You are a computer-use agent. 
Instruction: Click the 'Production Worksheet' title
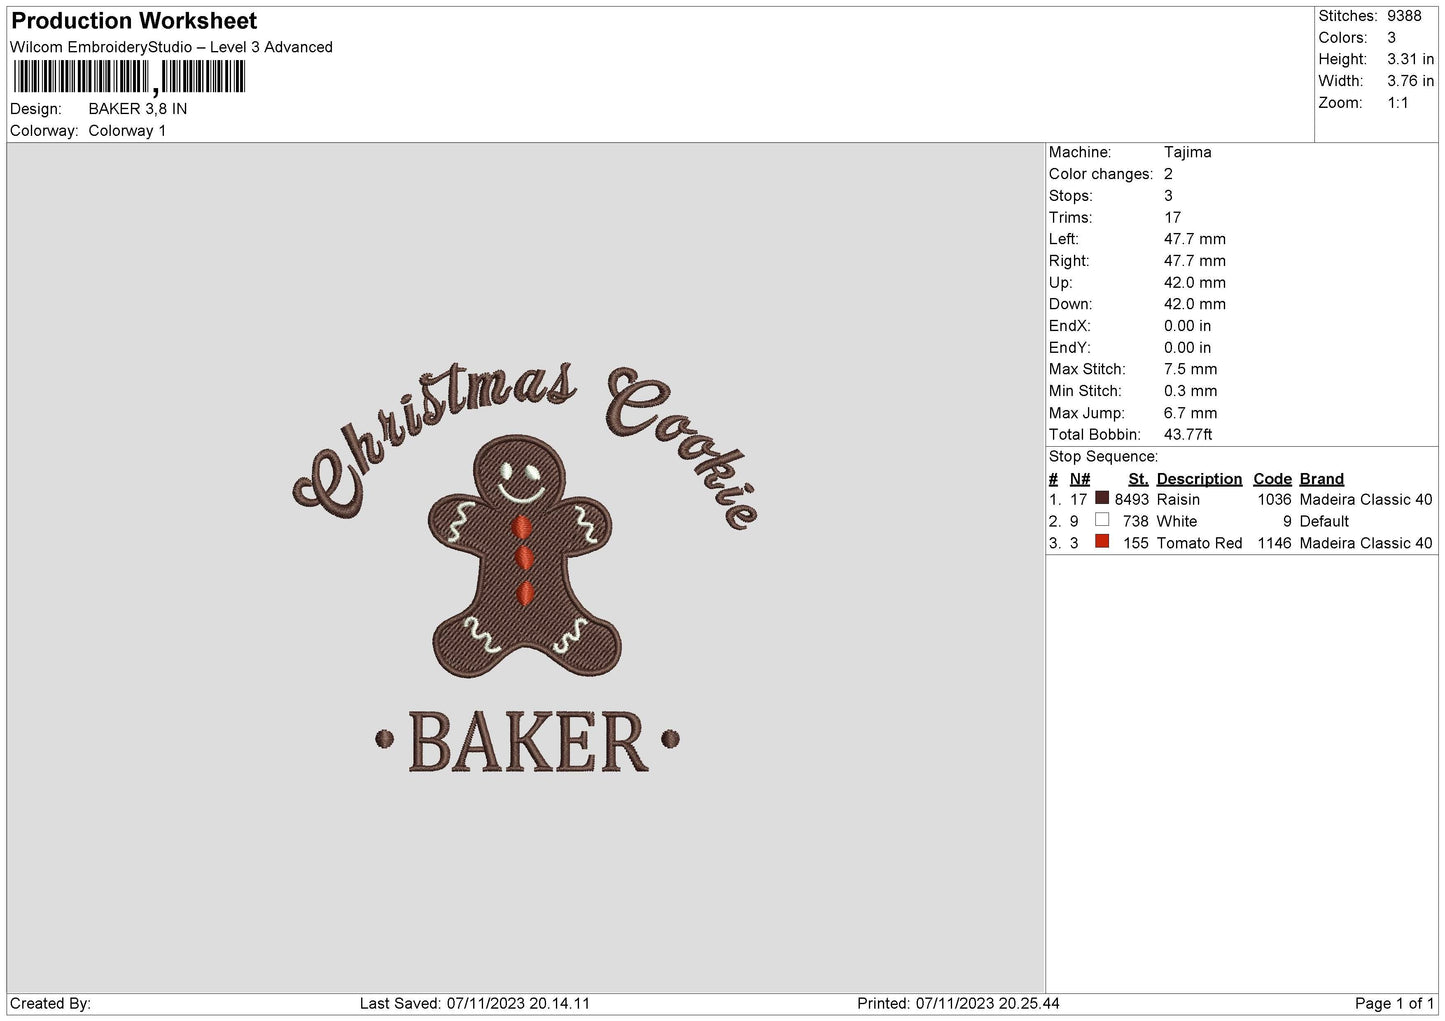coord(134,21)
